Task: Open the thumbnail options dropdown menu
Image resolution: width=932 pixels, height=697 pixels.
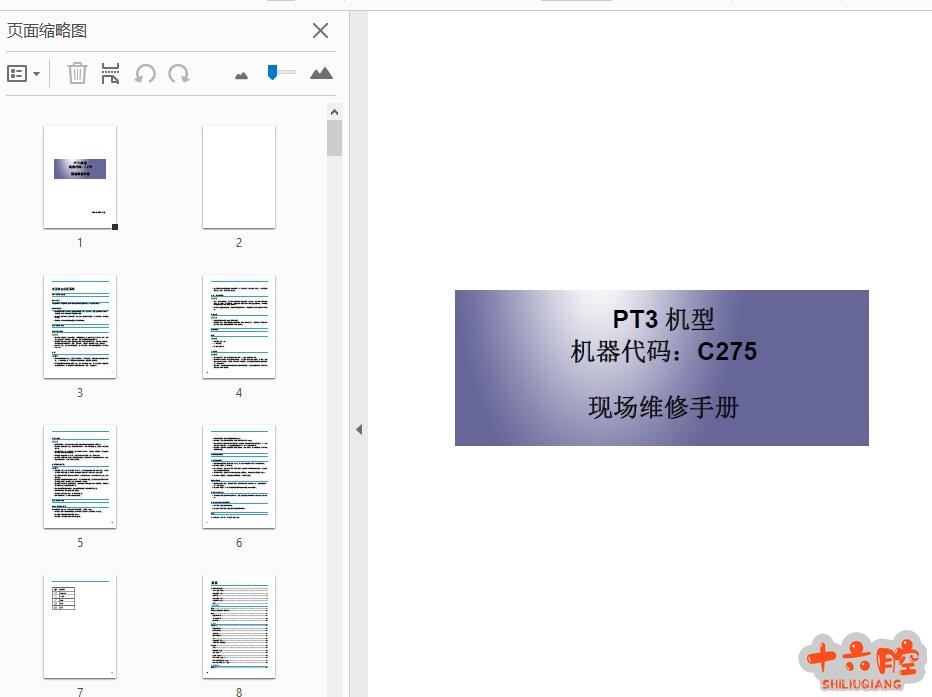Action: coord(23,74)
